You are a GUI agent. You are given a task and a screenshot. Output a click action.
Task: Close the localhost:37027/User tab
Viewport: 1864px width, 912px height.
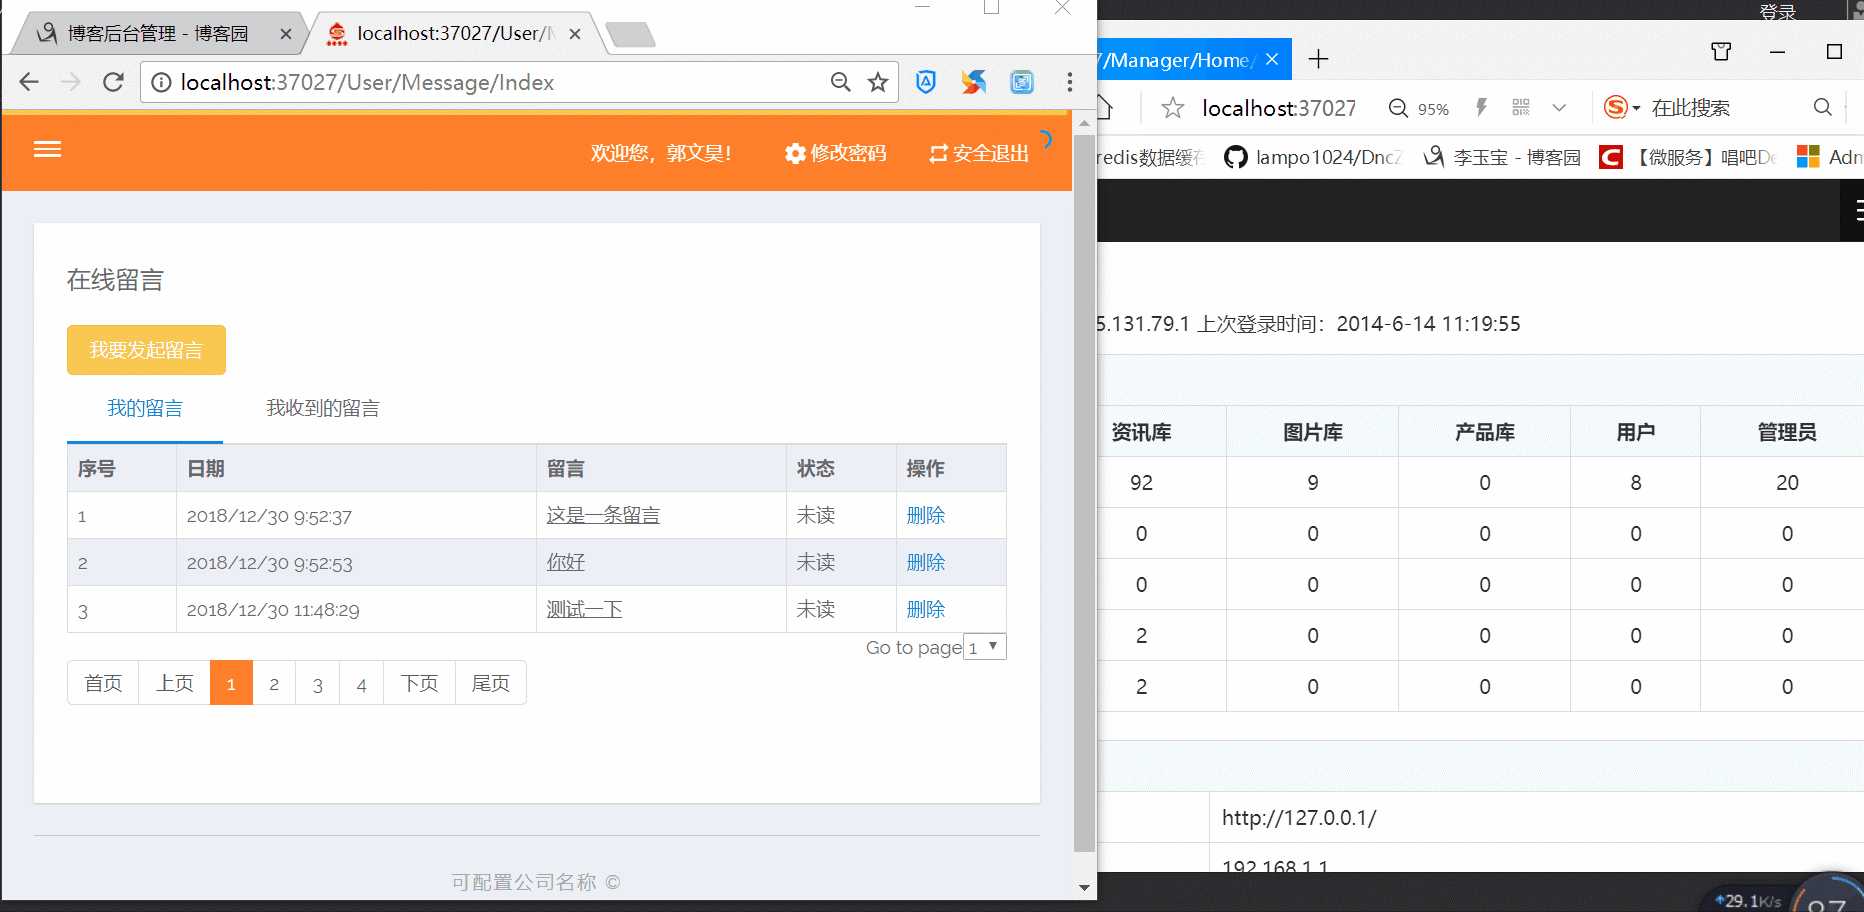[x=575, y=34]
